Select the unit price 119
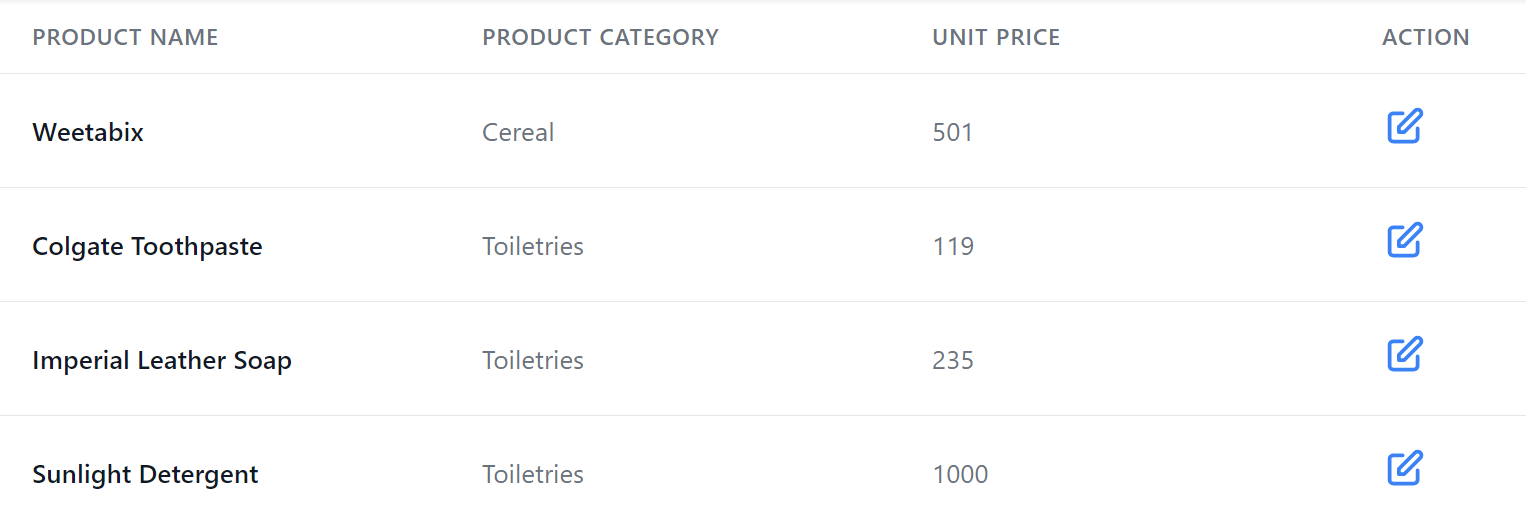 (x=953, y=246)
